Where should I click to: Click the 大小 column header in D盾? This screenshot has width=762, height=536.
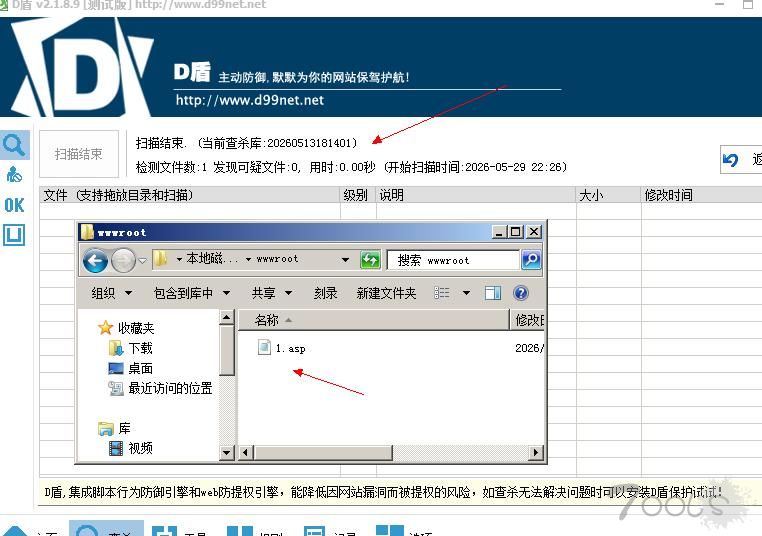coord(609,195)
